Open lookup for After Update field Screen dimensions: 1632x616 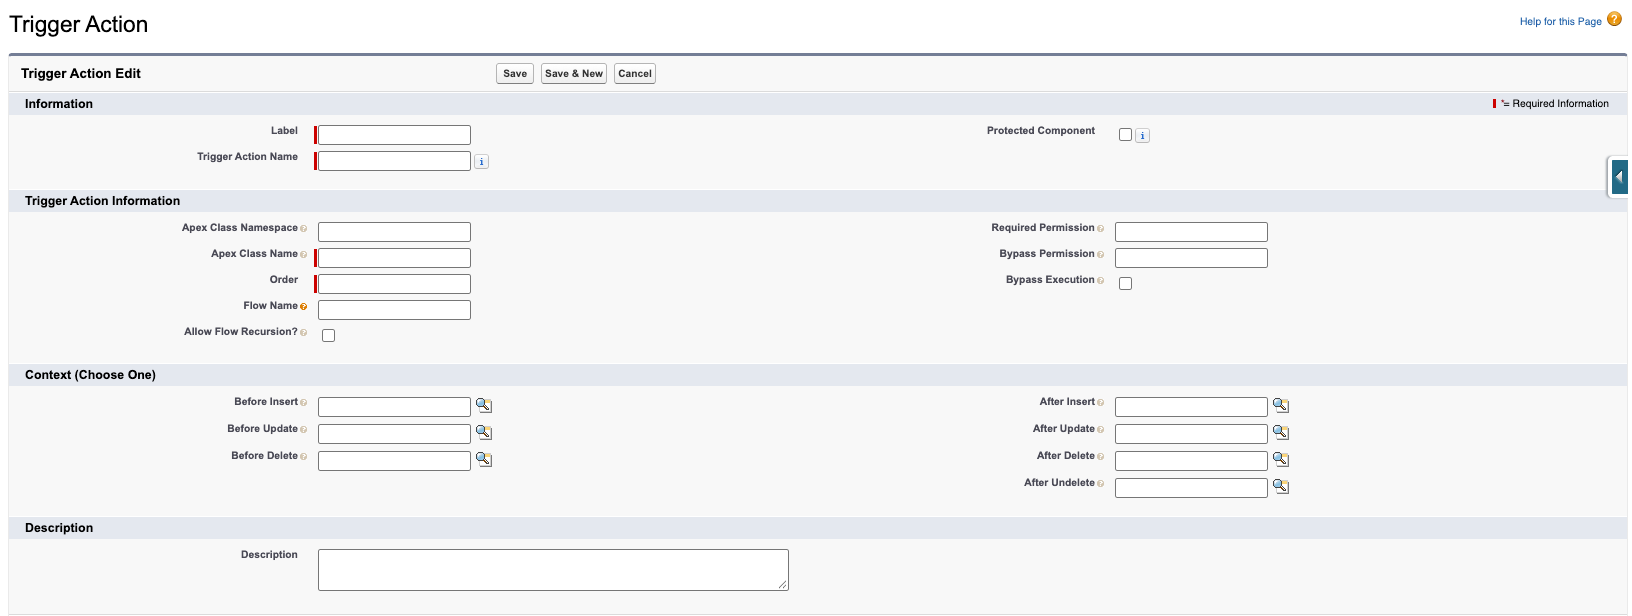[x=1281, y=432]
